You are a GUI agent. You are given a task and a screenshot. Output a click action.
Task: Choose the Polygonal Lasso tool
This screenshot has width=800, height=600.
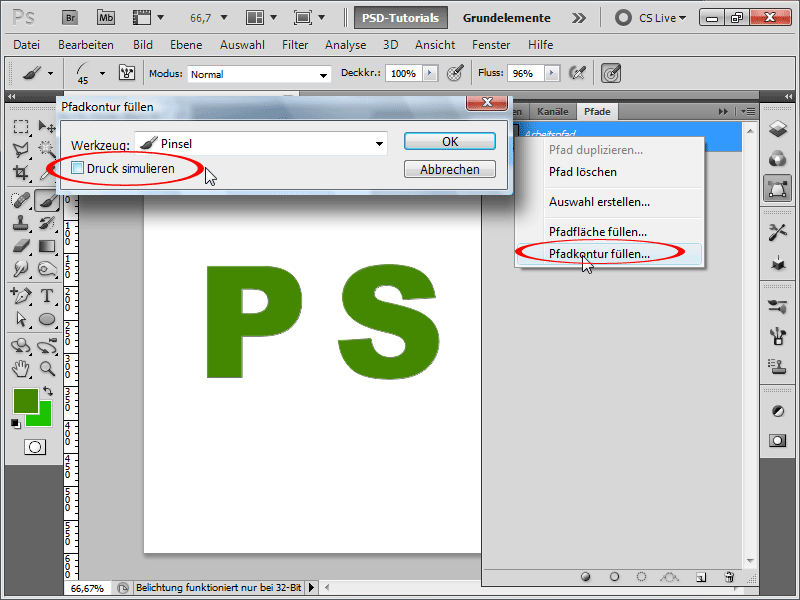pos(21,149)
